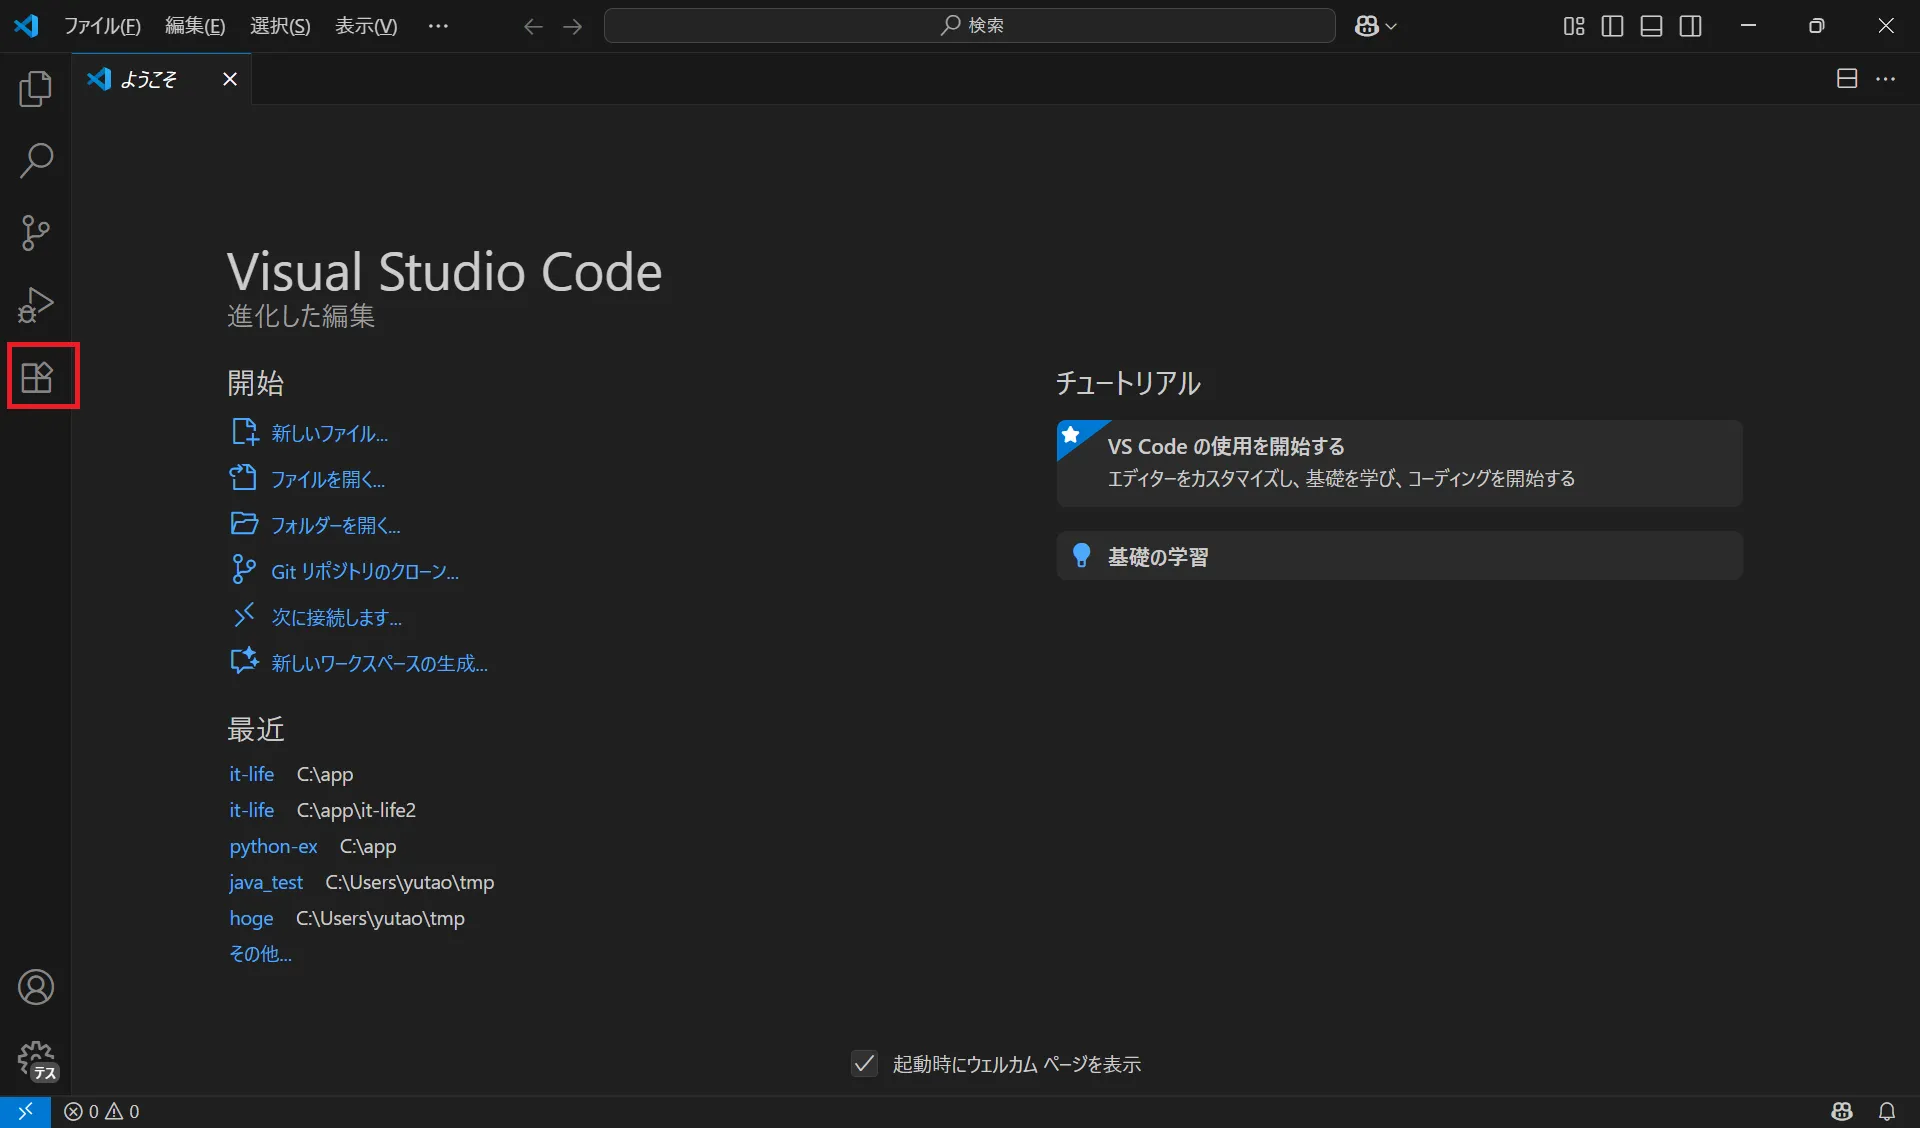Click the VS Code logo in title bar
Screen dimensions: 1920x1128
click(x=26, y=26)
